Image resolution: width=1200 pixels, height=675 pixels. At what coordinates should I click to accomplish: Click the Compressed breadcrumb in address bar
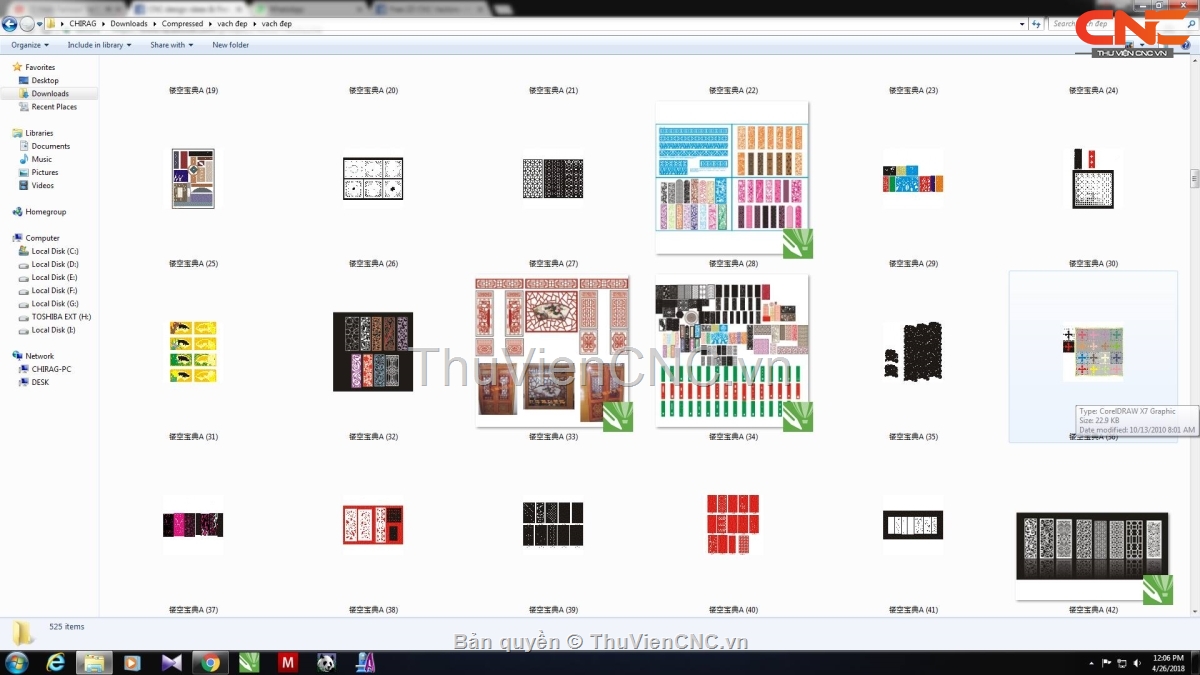pyautogui.click(x=182, y=24)
